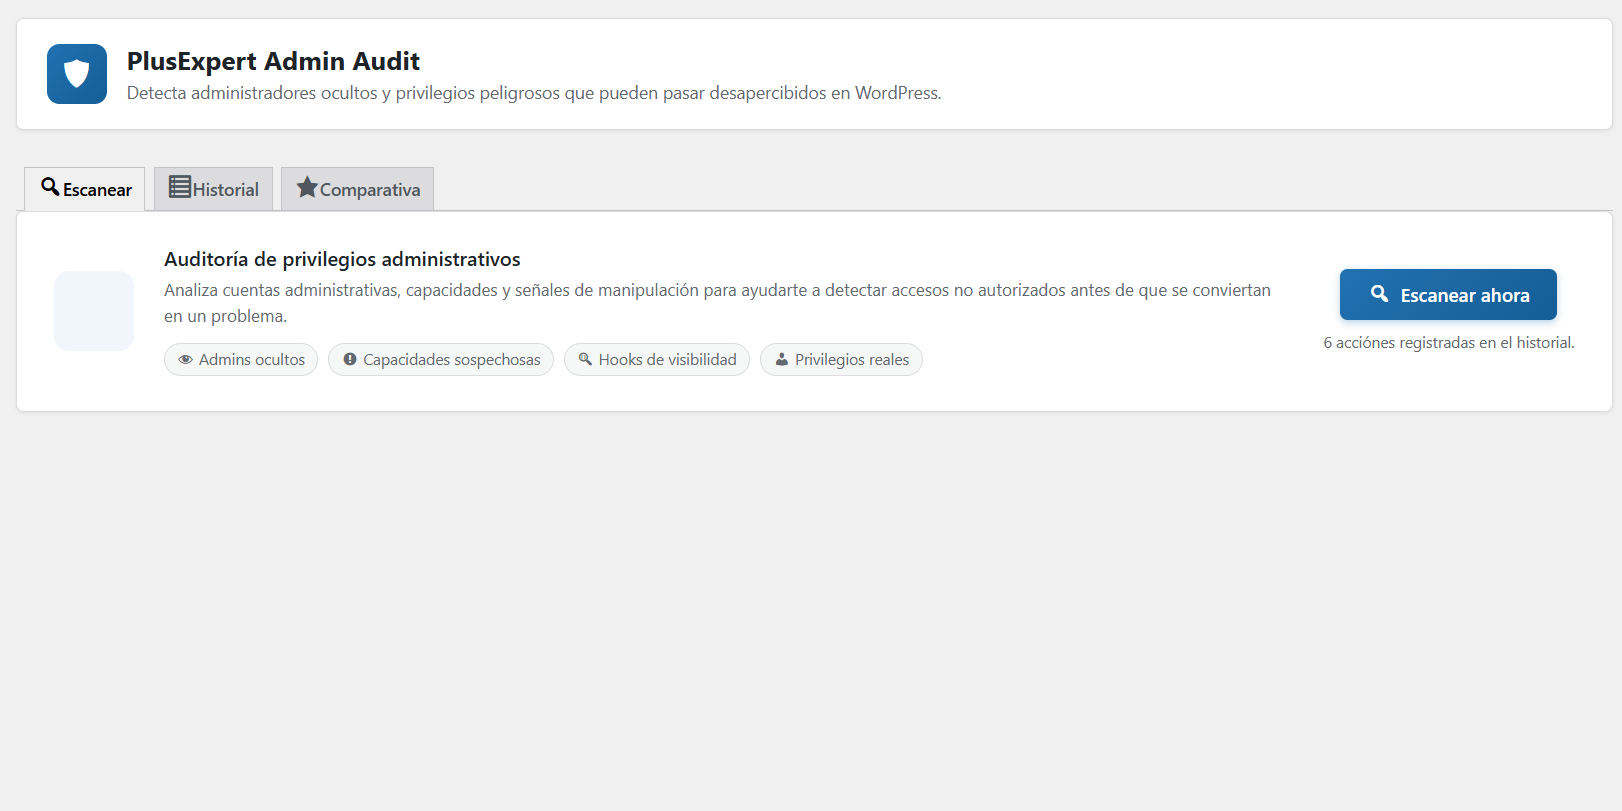Click the warning icon in Capacidades sospechosas
This screenshot has width=1622, height=811.
(349, 360)
